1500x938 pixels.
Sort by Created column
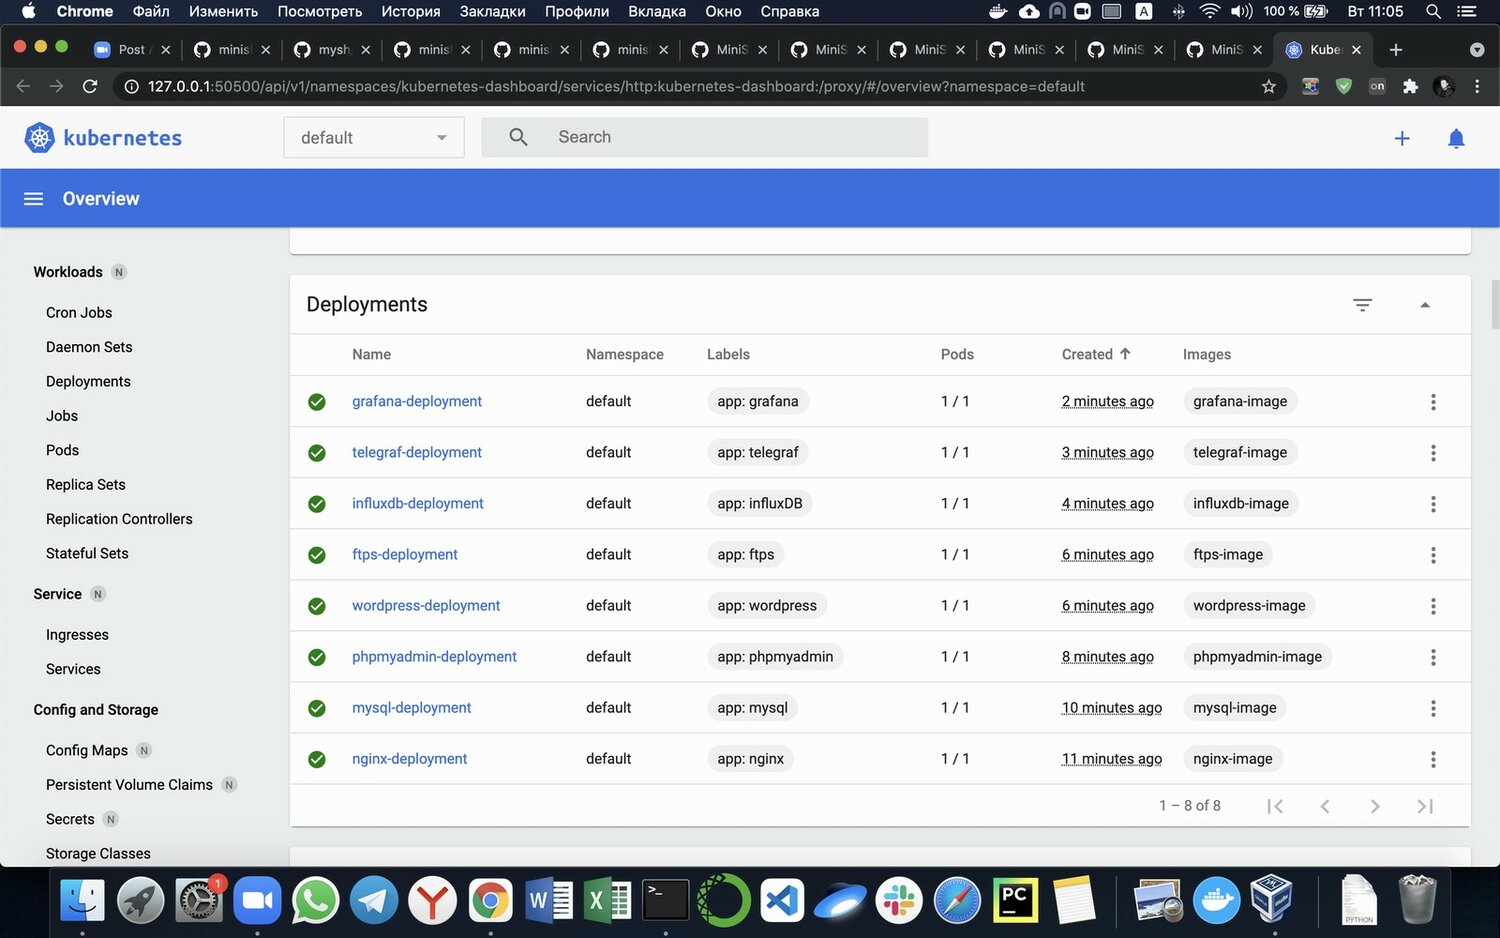[x=1096, y=354]
